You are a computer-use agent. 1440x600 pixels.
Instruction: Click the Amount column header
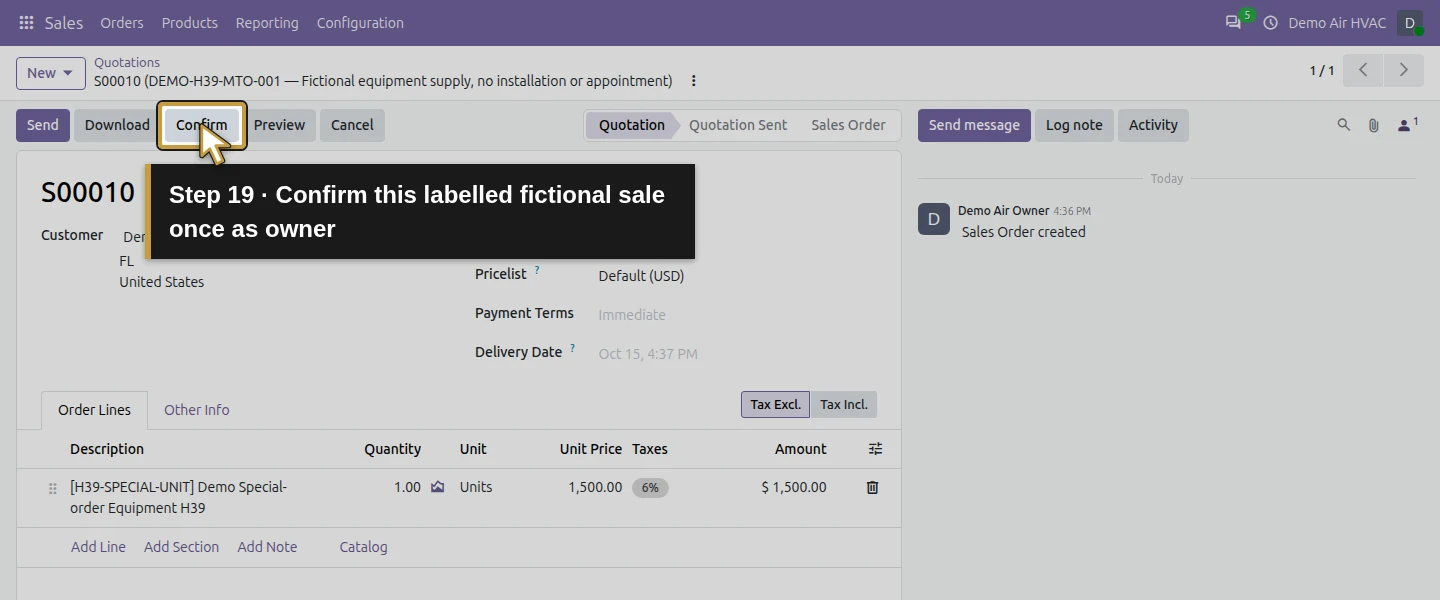tap(801, 449)
